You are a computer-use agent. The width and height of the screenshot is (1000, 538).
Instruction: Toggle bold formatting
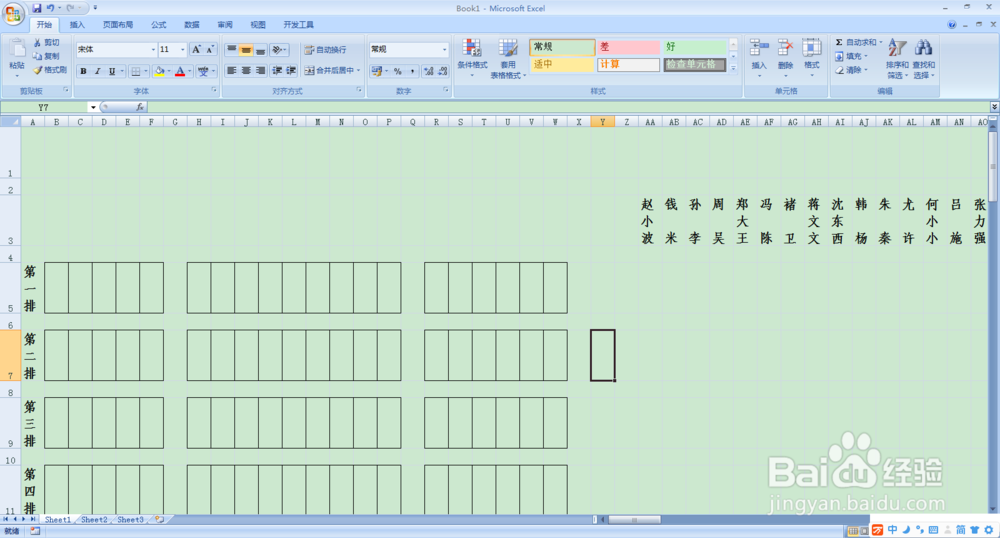pyautogui.click(x=84, y=71)
